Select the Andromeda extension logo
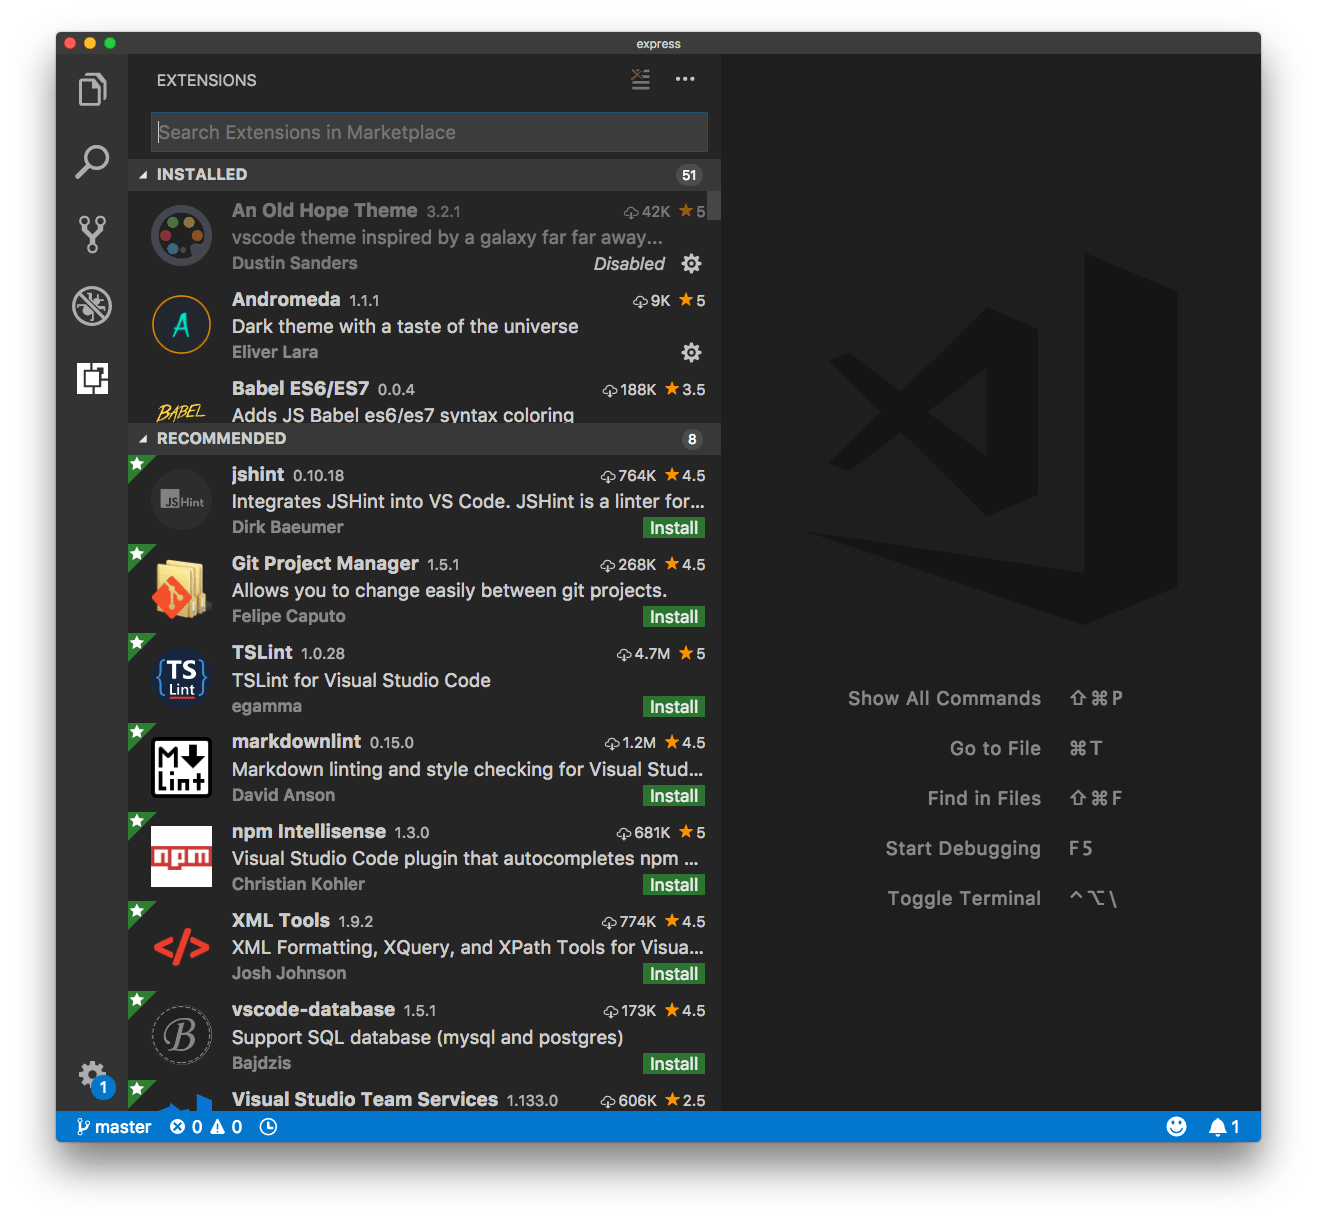1317x1222 pixels. tap(181, 325)
